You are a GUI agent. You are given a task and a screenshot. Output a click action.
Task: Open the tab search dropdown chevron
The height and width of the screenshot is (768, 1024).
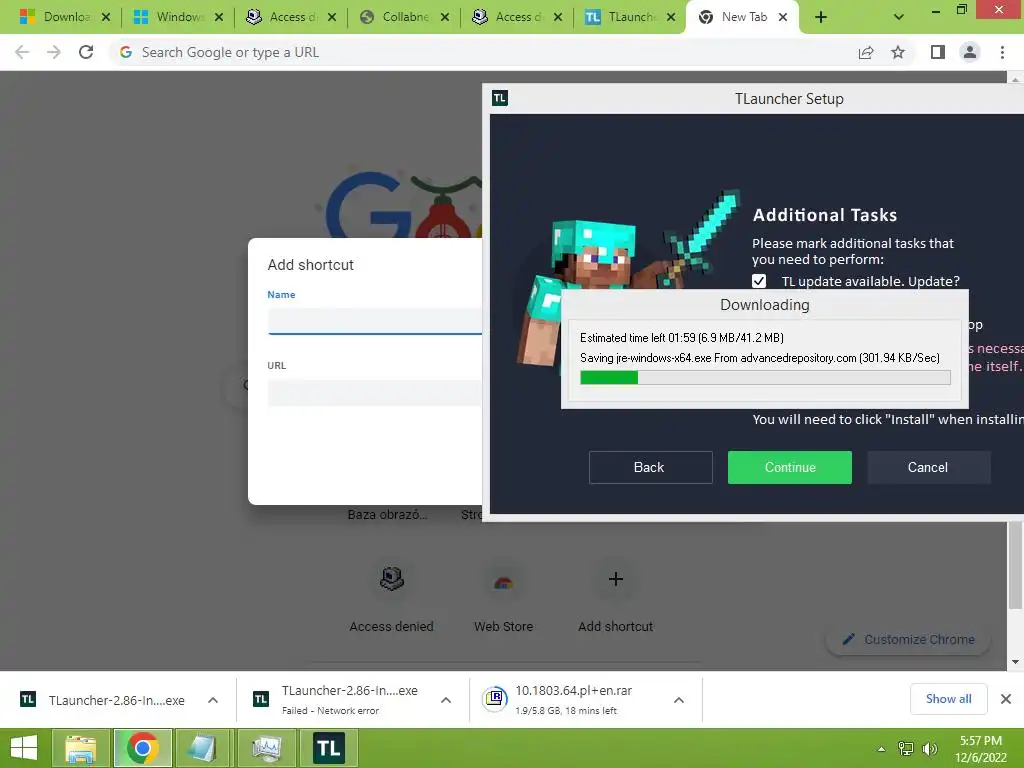899,18
